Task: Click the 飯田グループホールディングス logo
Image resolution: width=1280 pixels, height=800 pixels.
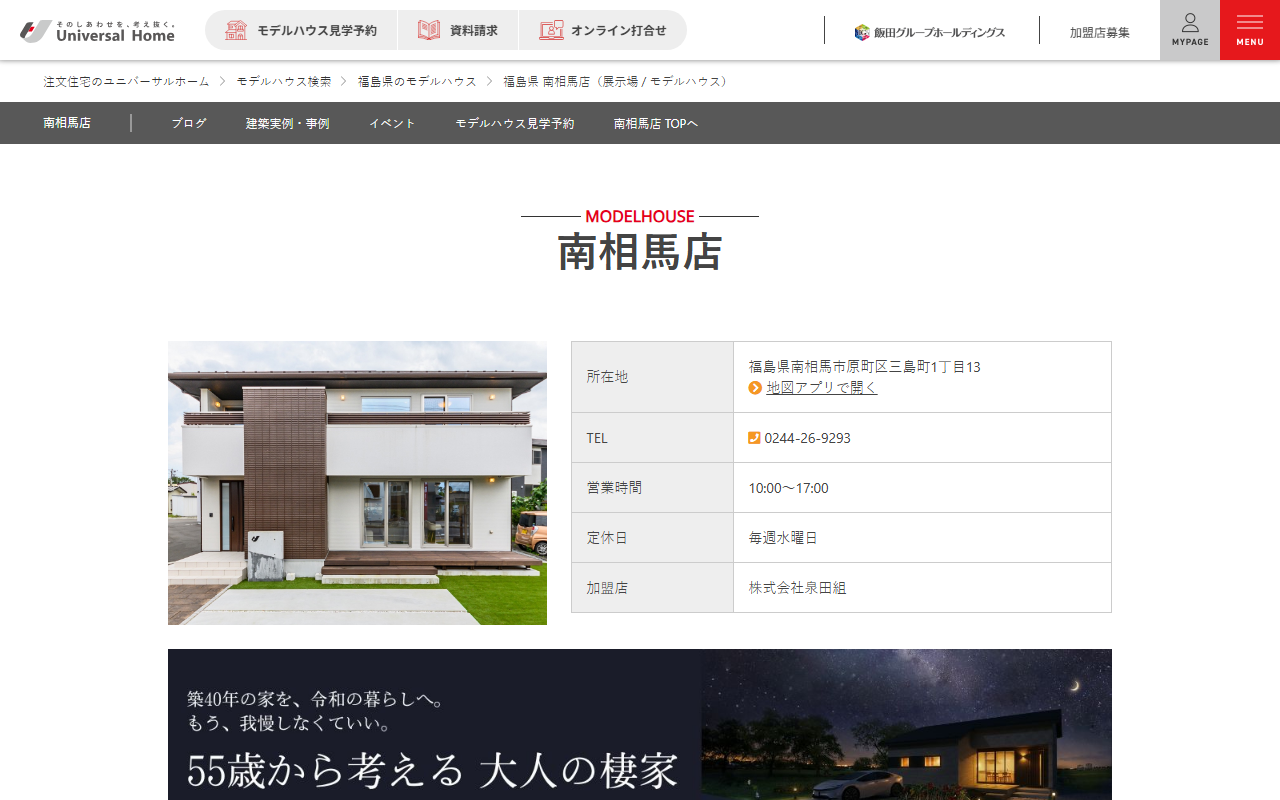Action: 930,32
